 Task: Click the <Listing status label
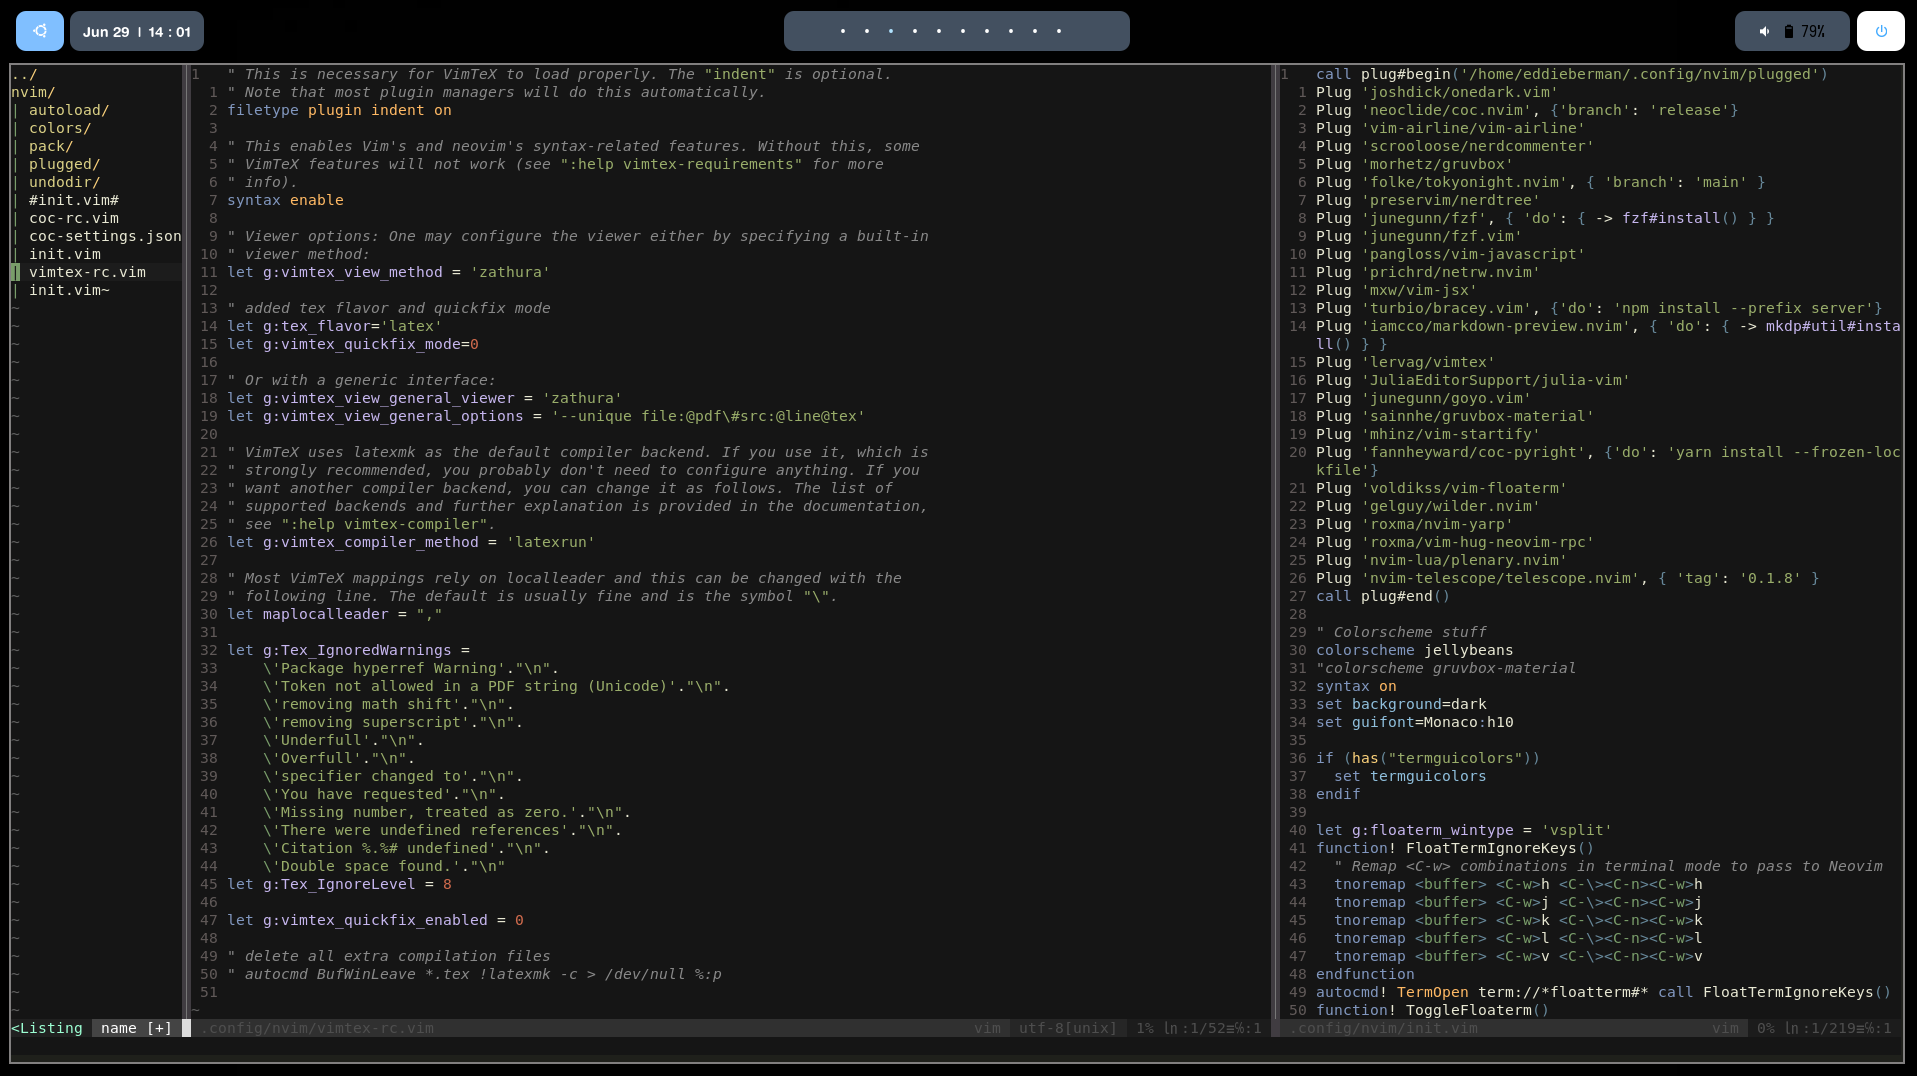(x=47, y=1028)
